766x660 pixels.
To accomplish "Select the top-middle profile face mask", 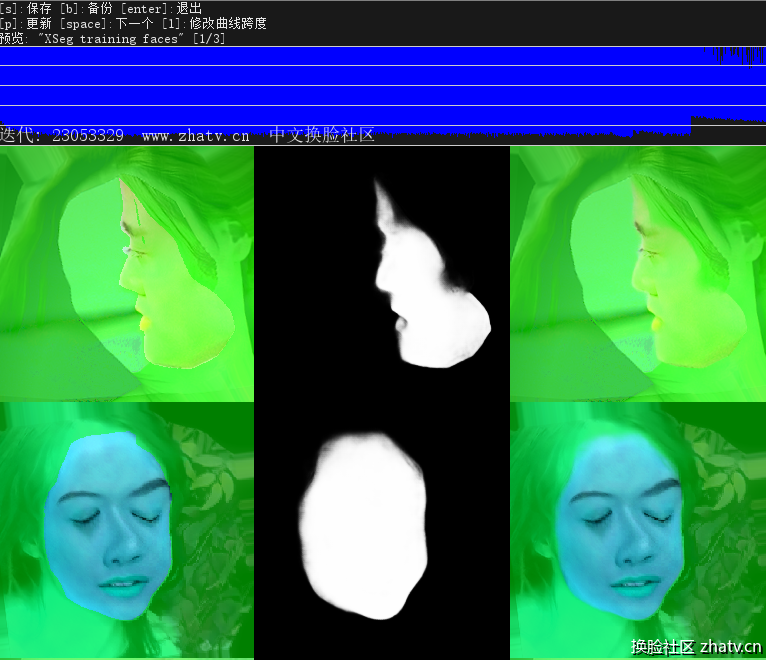I will 382,274.
